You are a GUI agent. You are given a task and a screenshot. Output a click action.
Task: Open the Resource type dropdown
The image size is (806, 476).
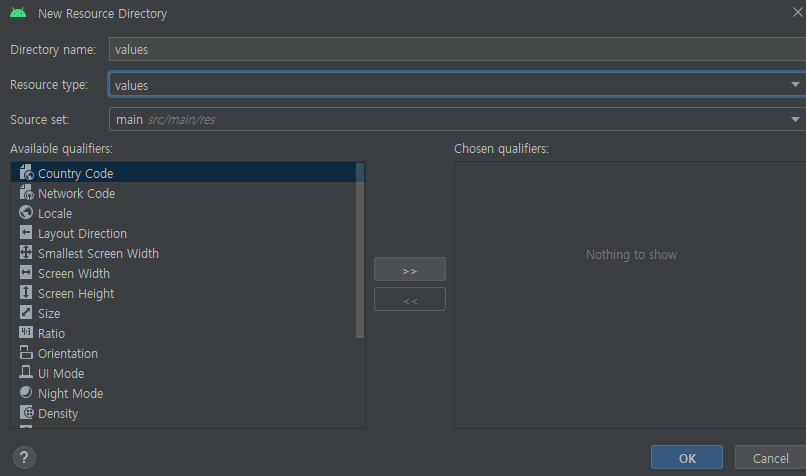pyautogui.click(x=457, y=85)
